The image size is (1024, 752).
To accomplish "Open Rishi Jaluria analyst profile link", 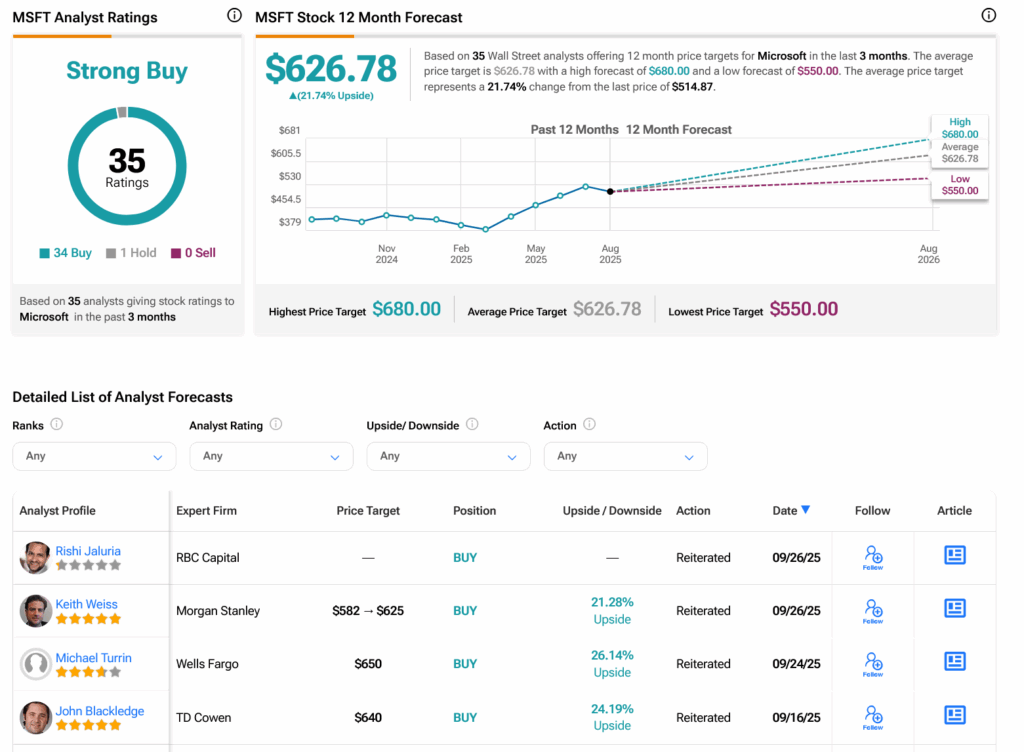I will [x=87, y=551].
